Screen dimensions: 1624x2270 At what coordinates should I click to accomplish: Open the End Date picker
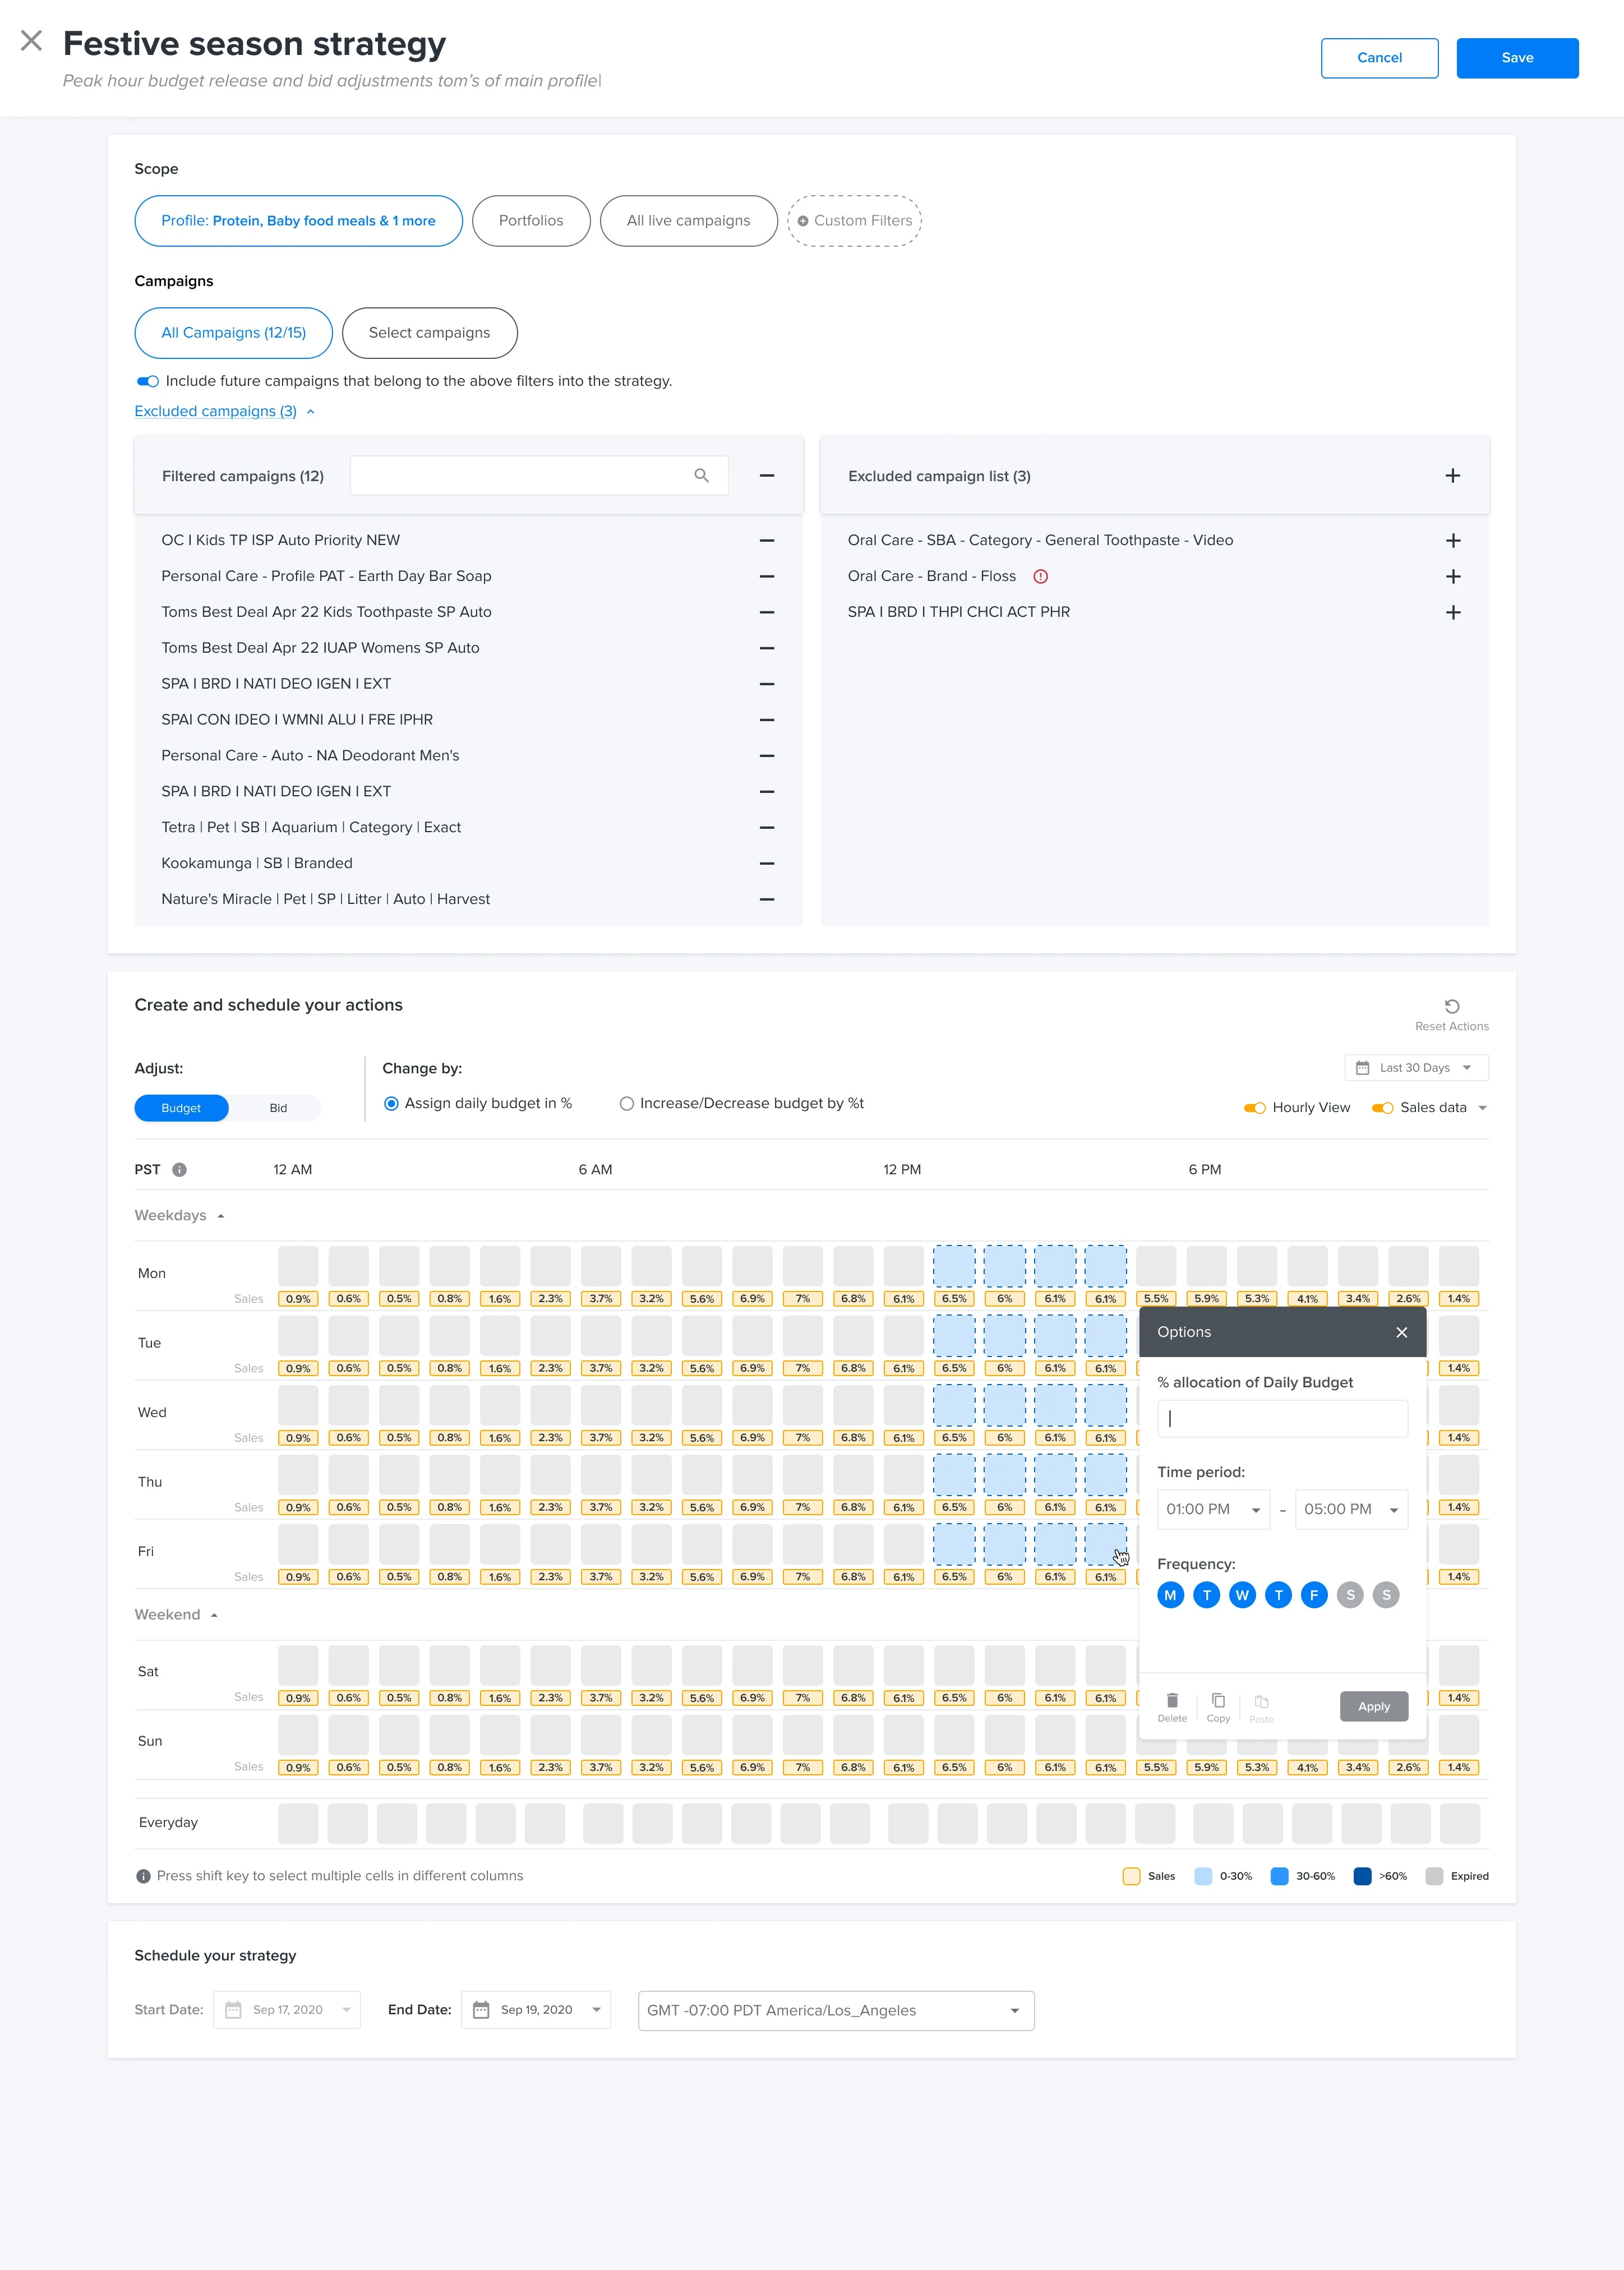click(x=535, y=2010)
